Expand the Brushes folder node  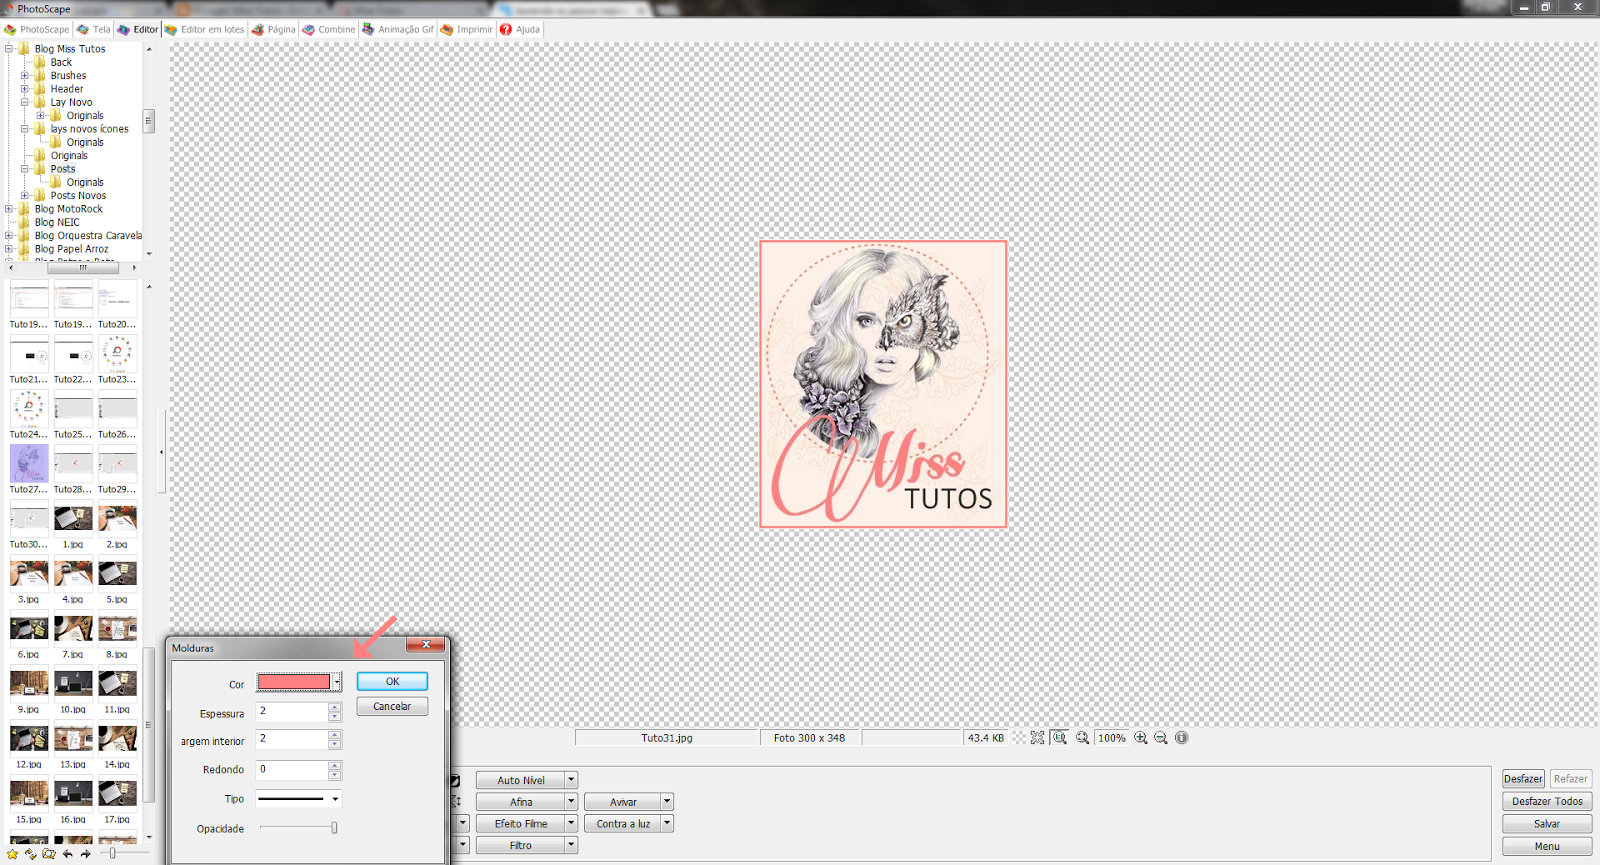coord(25,75)
